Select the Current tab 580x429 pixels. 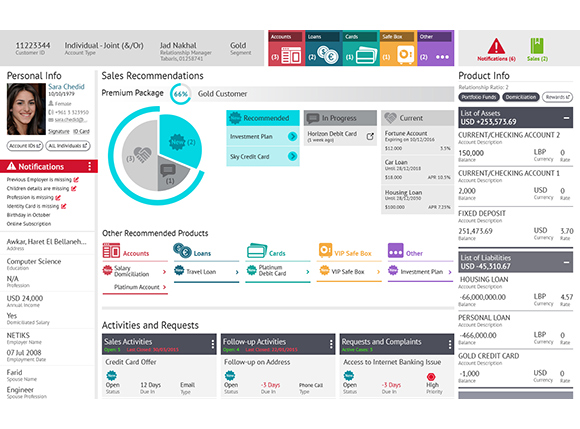coord(418,118)
